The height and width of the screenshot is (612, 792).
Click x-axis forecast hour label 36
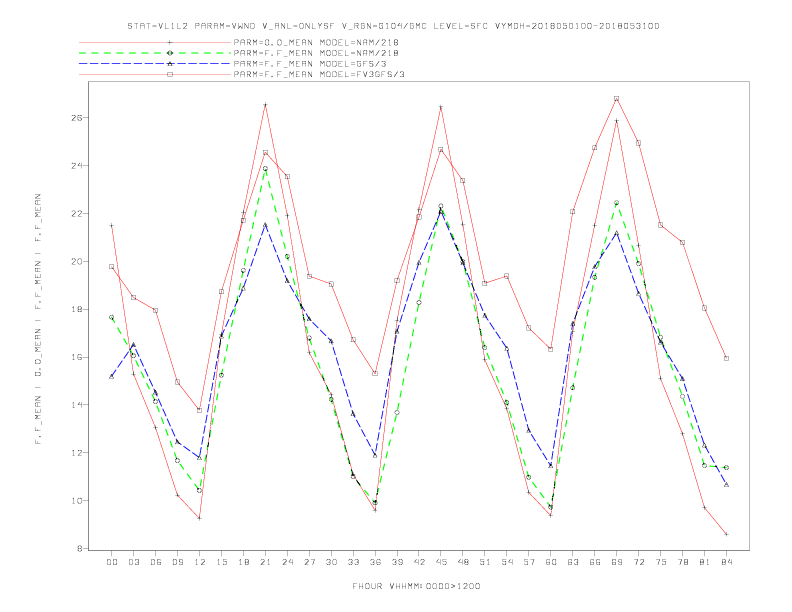pos(375,562)
